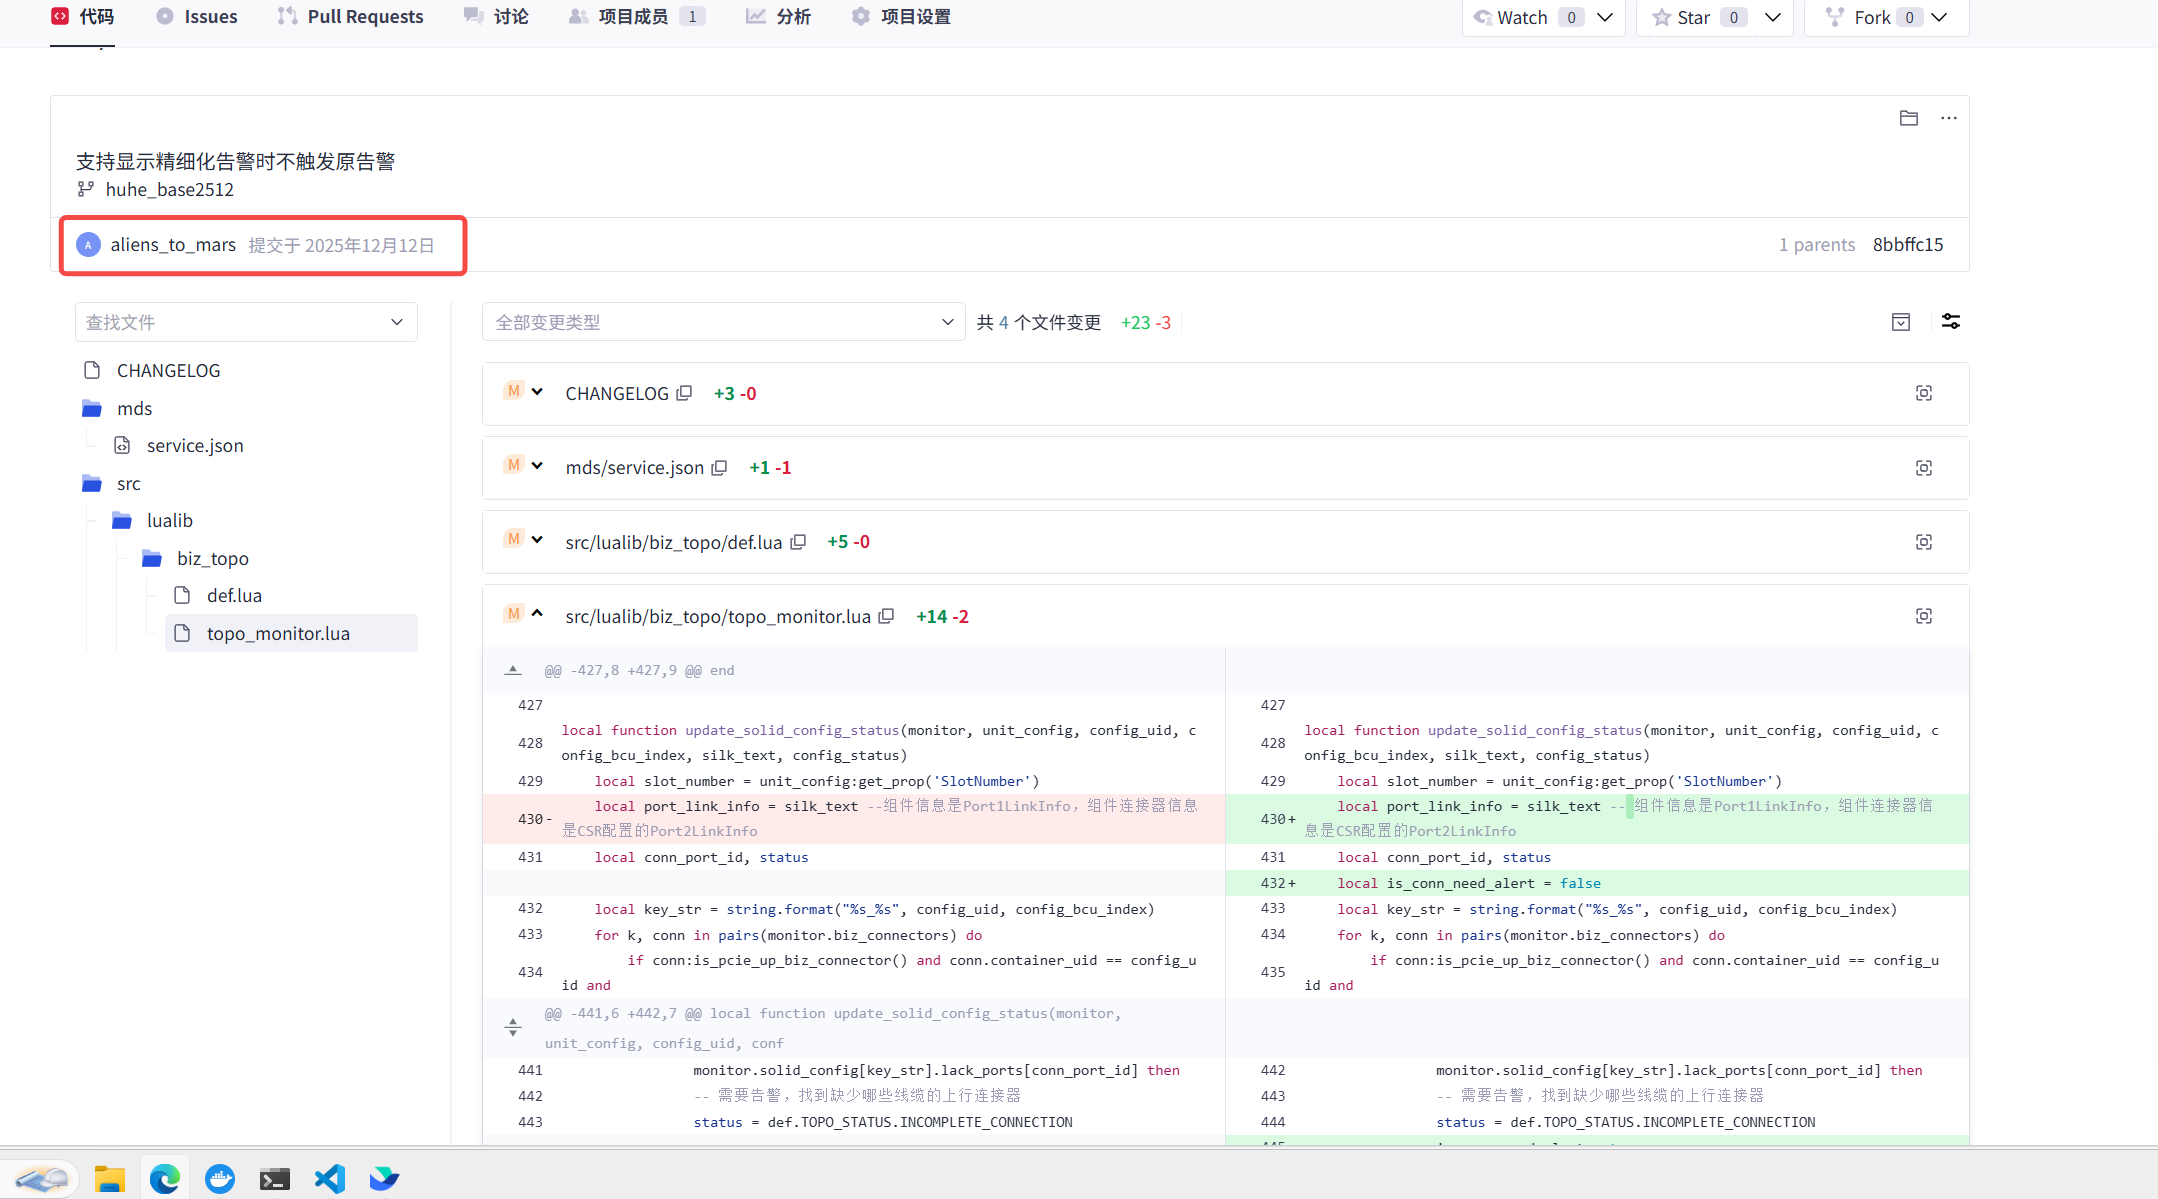Open the browse files folder icon
The width and height of the screenshot is (2158, 1199).
click(x=1908, y=118)
